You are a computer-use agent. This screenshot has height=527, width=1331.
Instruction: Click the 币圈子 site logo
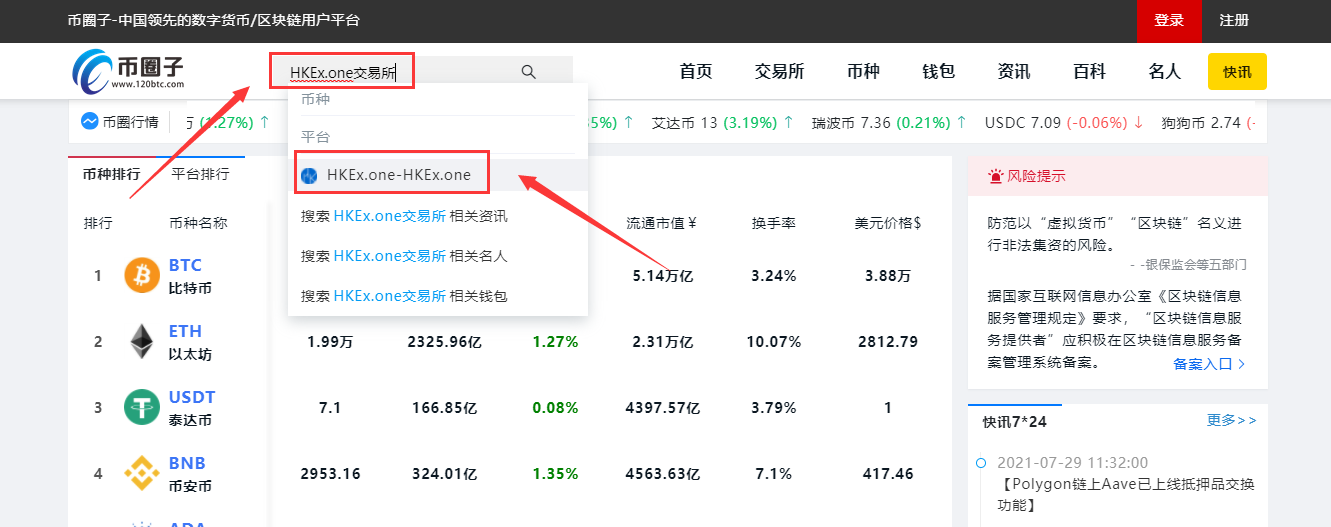coord(128,71)
